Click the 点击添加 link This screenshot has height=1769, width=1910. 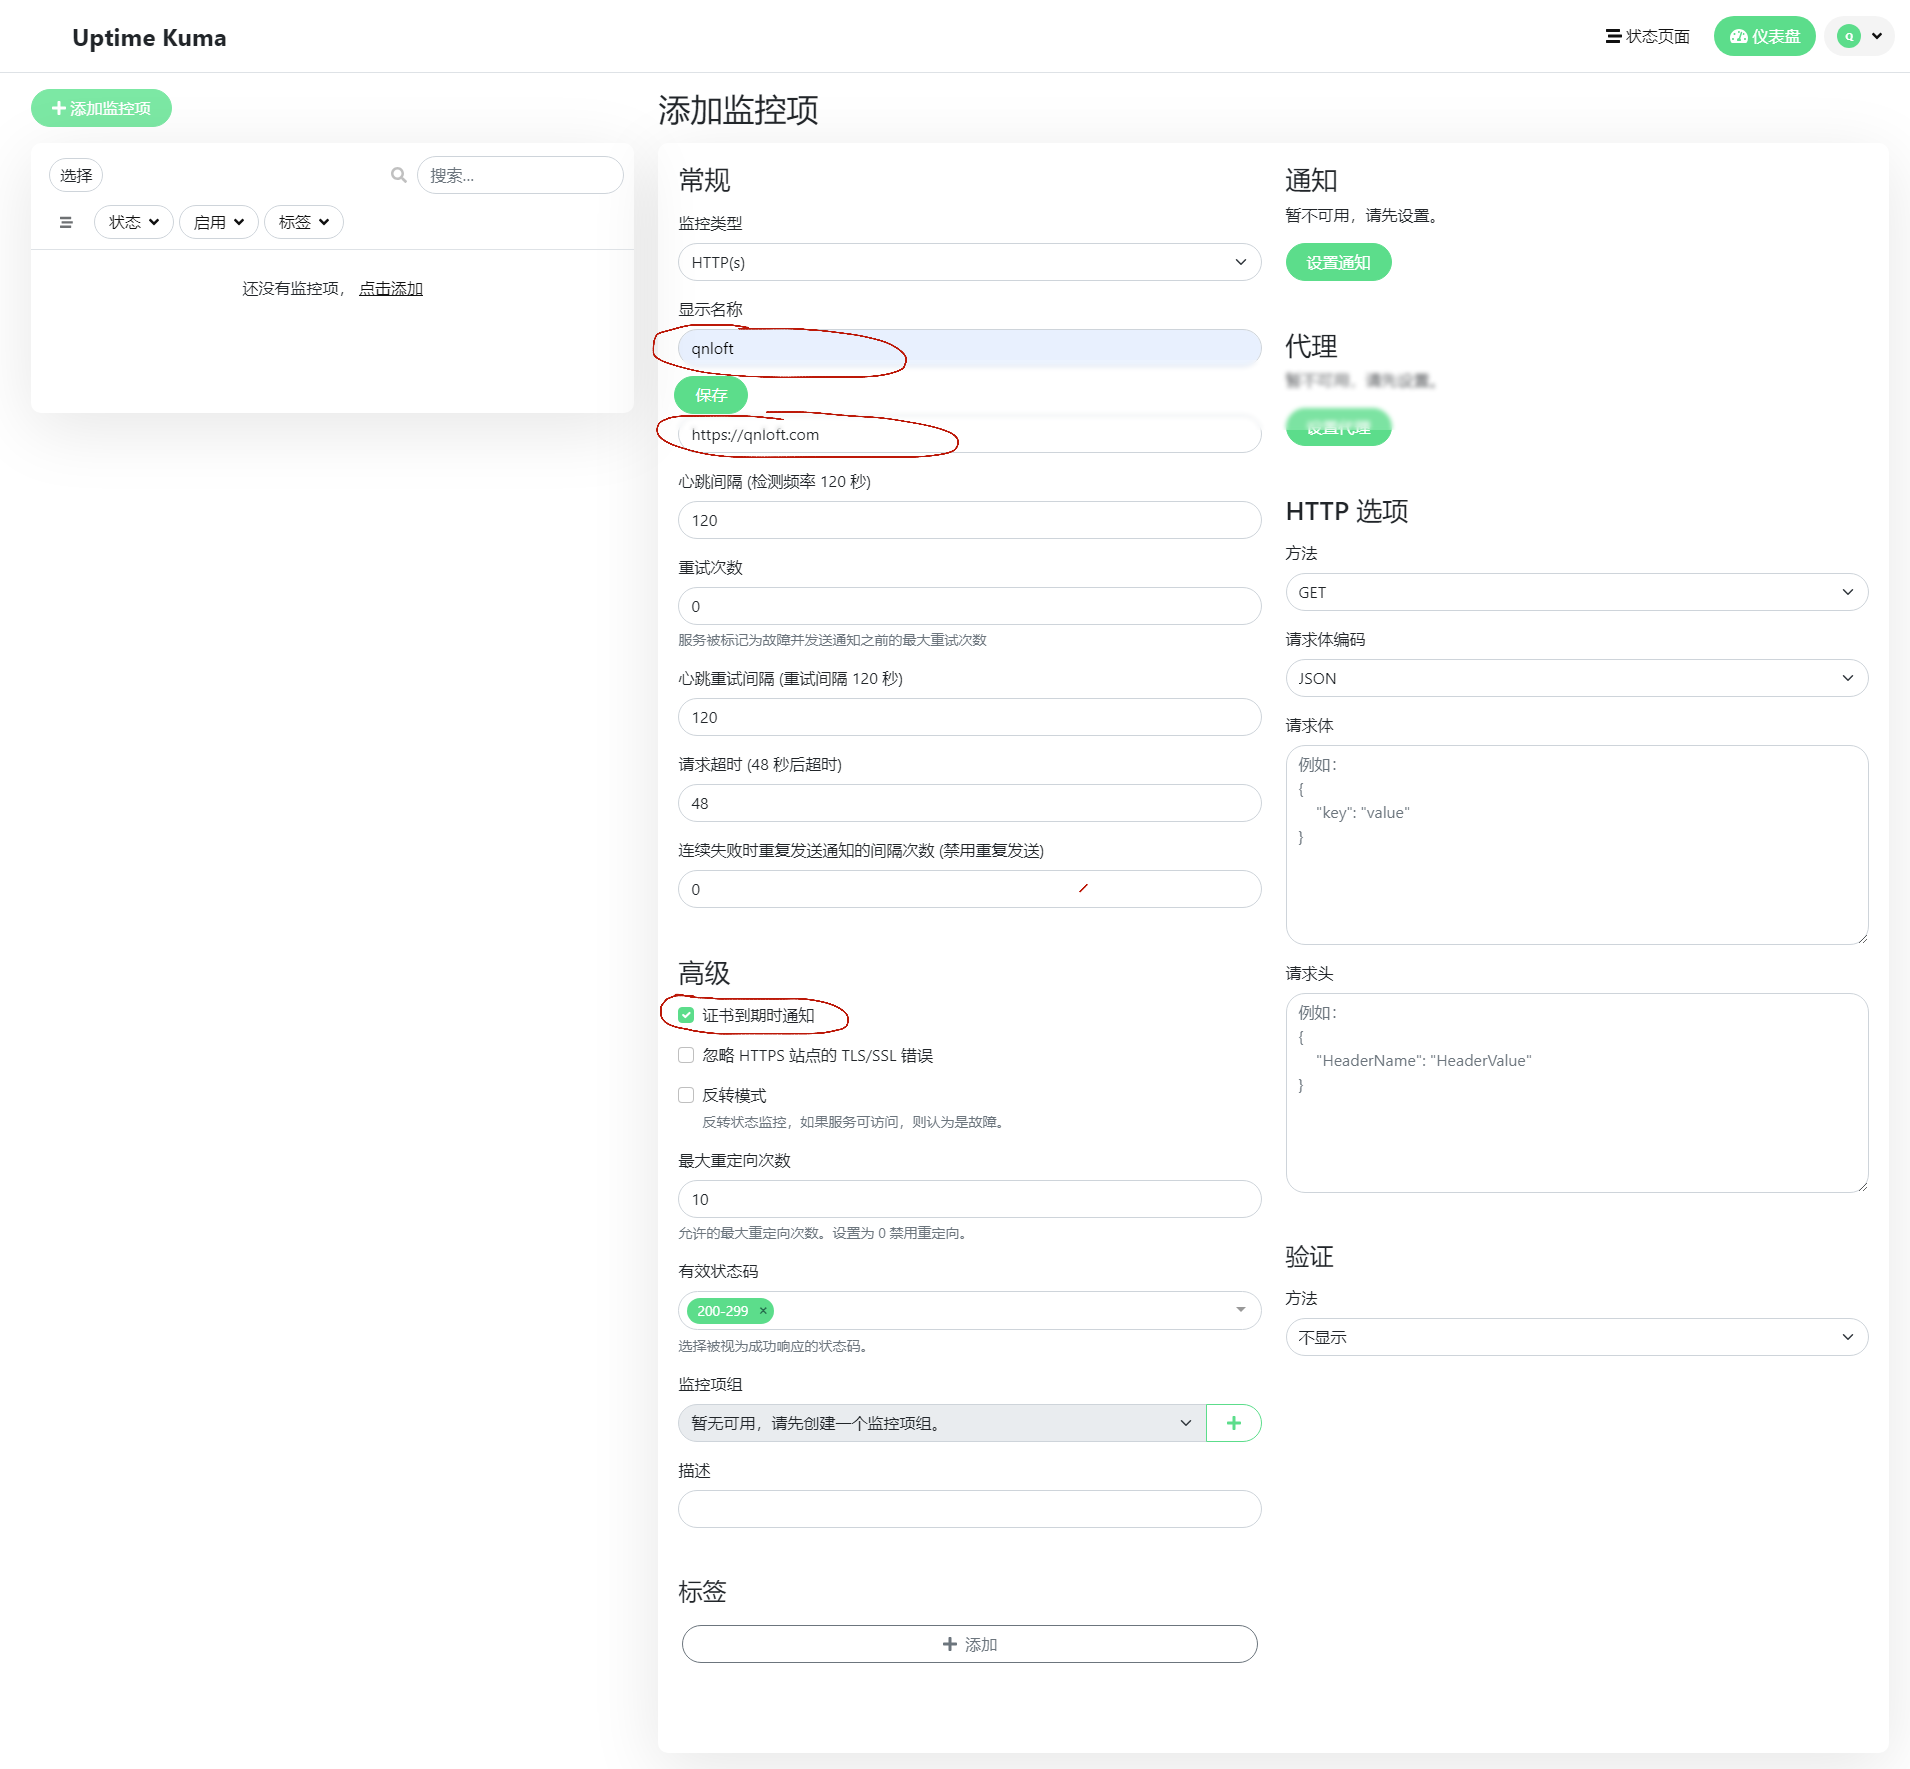coord(391,288)
